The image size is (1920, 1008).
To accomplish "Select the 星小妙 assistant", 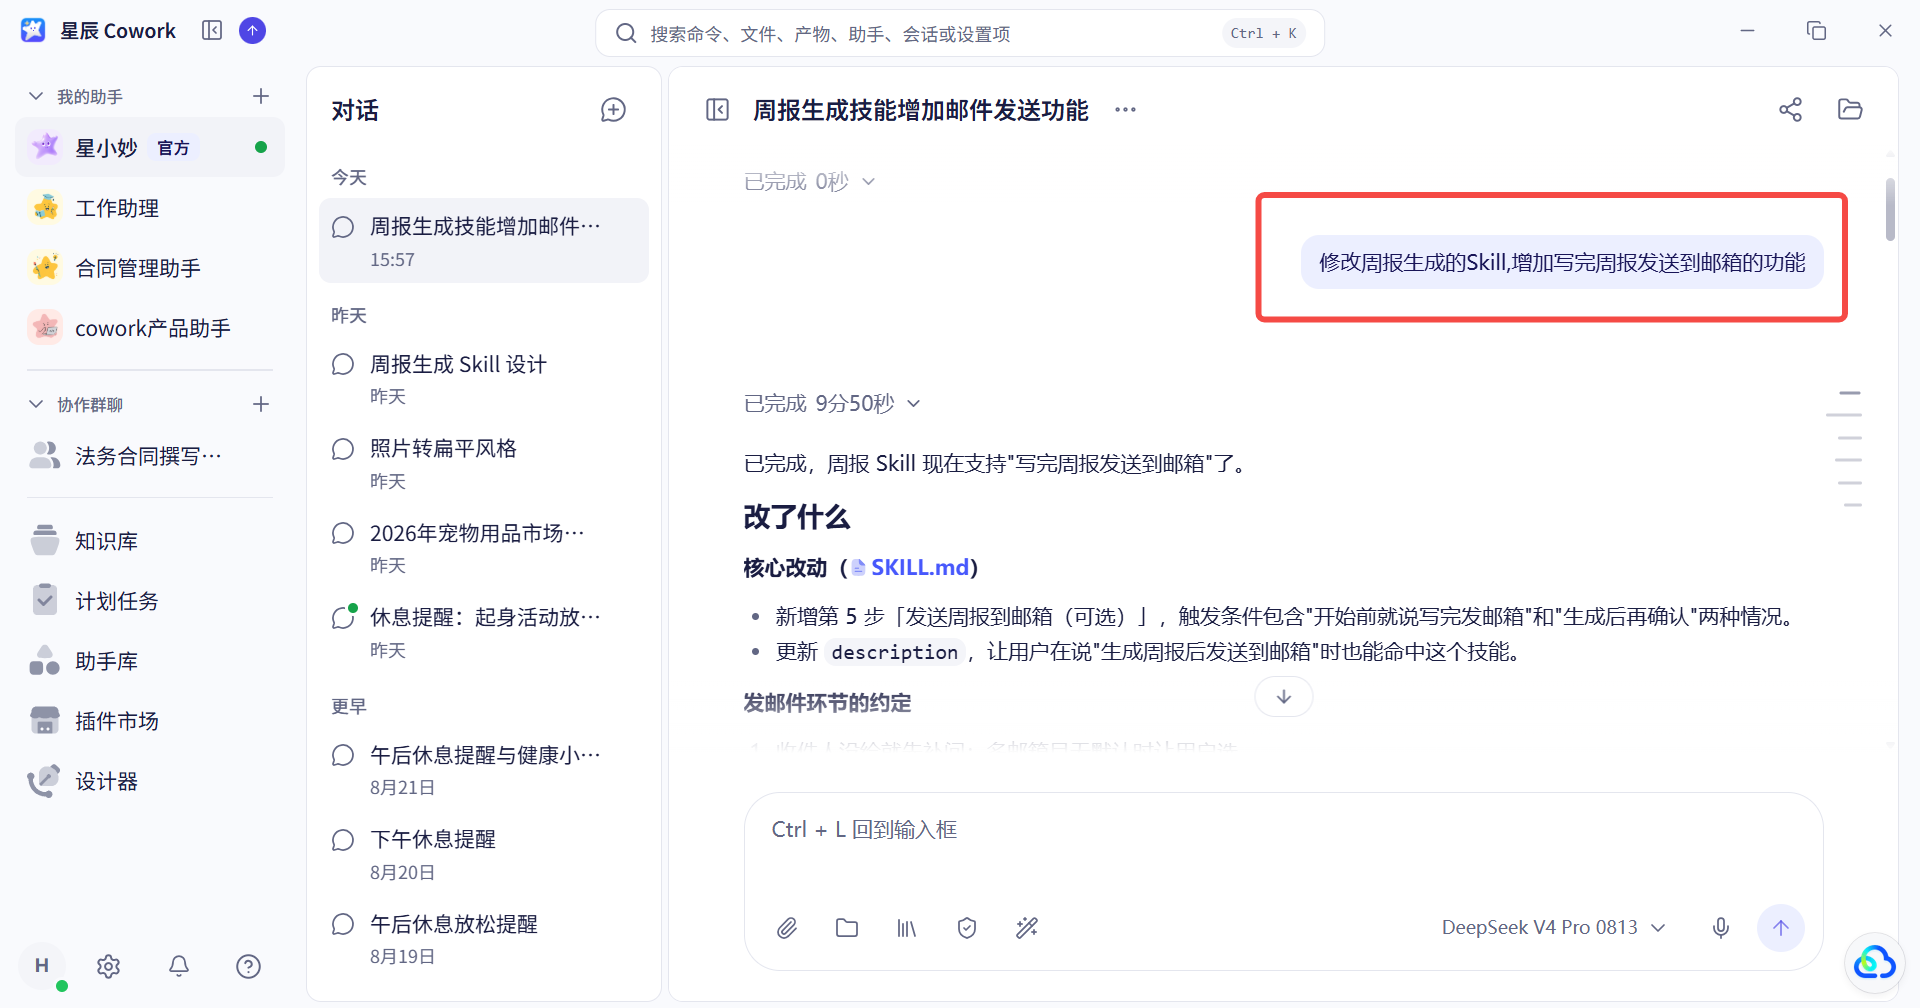I will [x=150, y=148].
